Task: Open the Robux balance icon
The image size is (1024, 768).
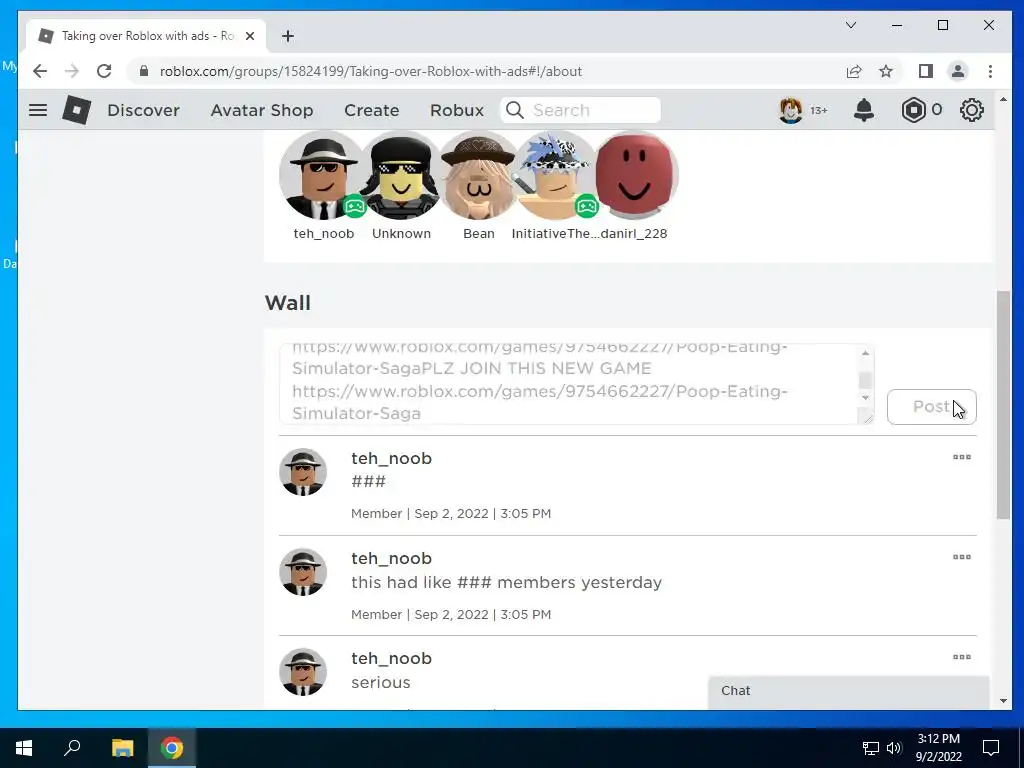Action: pos(913,110)
